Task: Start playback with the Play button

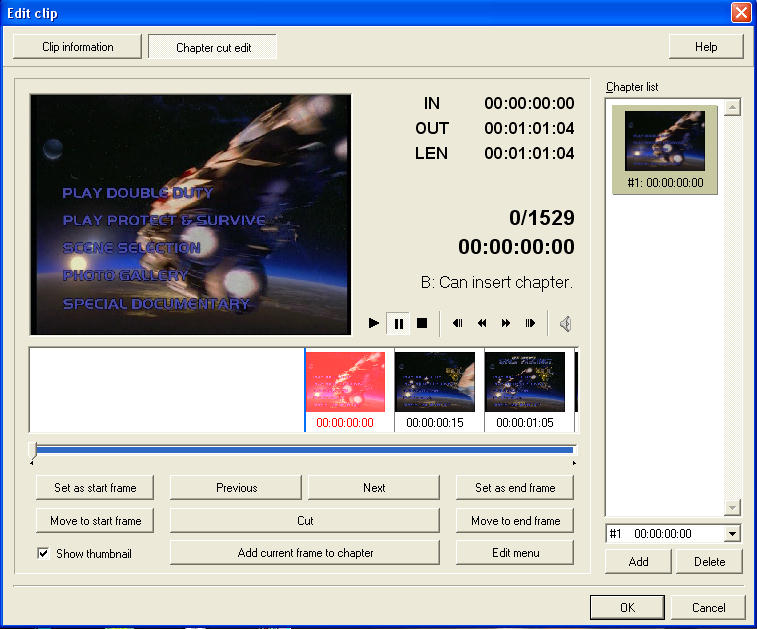Action: tap(374, 323)
